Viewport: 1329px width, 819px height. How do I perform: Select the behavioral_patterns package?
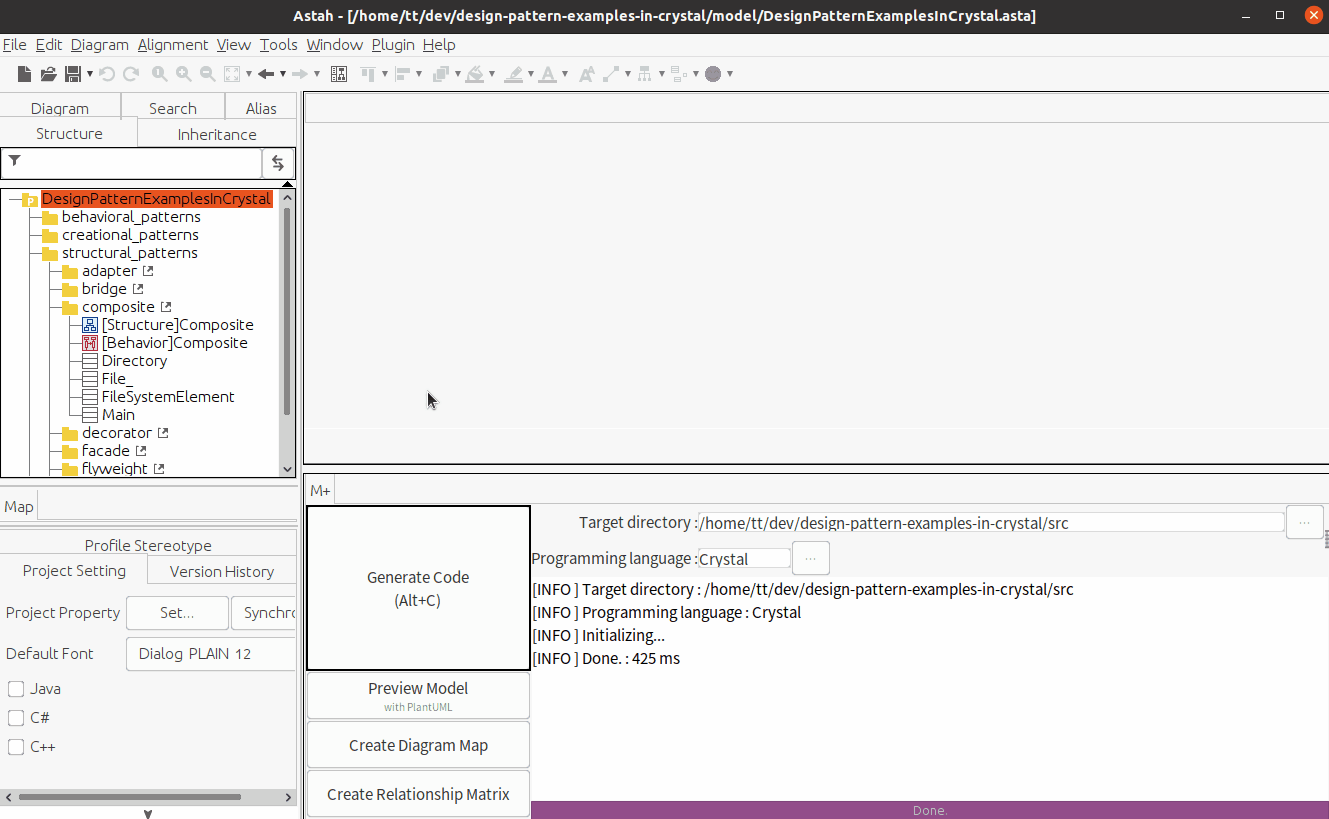click(131, 217)
